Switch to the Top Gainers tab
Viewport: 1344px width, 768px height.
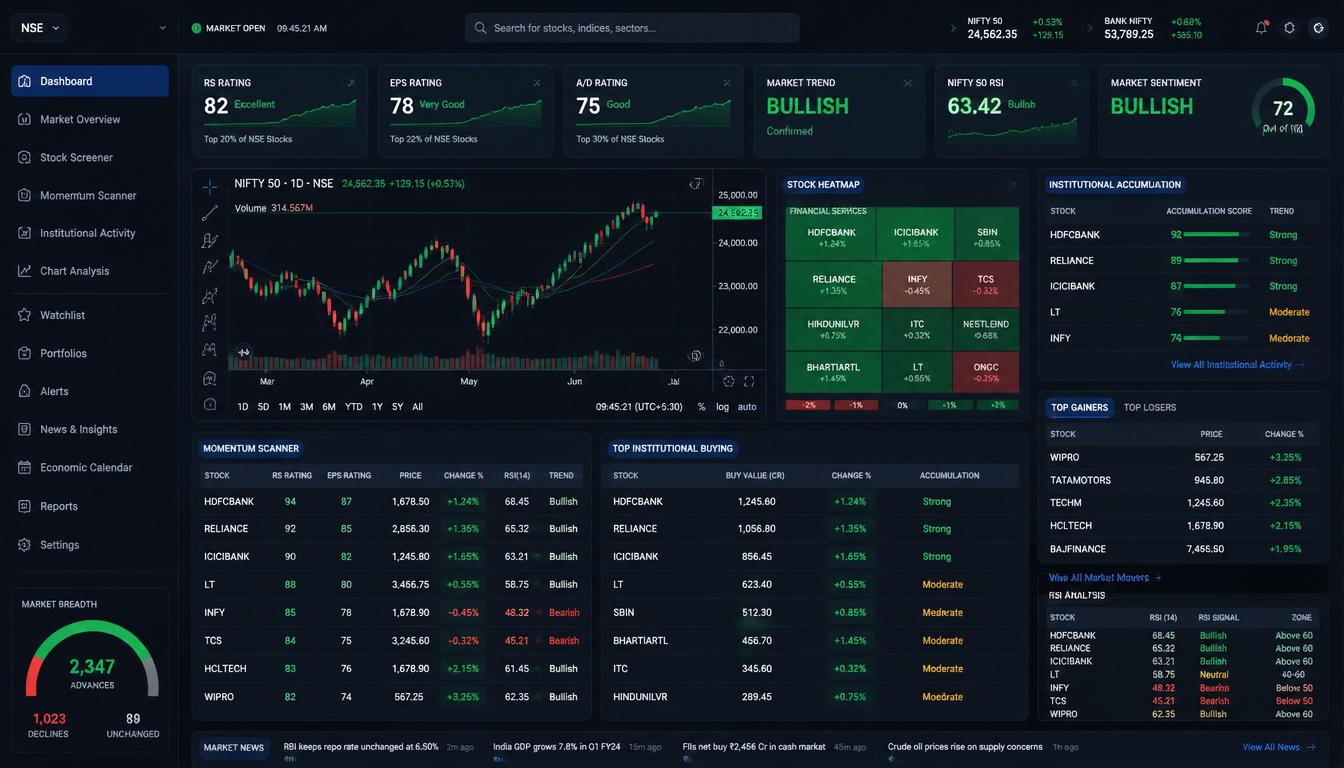pyautogui.click(x=1079, y=407)
